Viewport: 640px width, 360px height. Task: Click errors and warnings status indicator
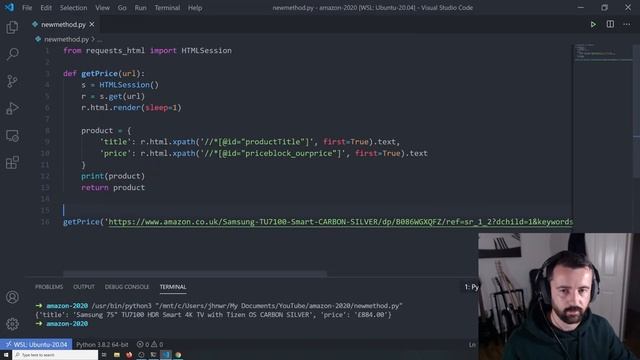coord(150,344)
